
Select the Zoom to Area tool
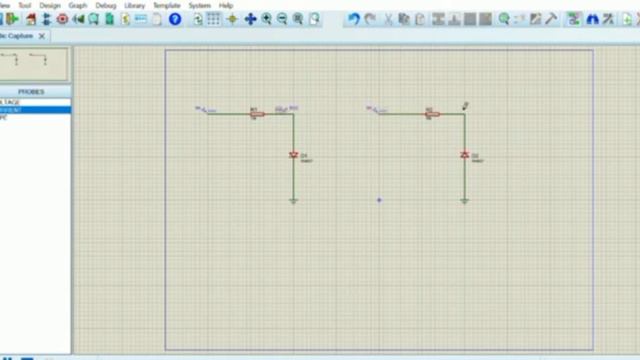pyautogui.click(x=314, y=19)
